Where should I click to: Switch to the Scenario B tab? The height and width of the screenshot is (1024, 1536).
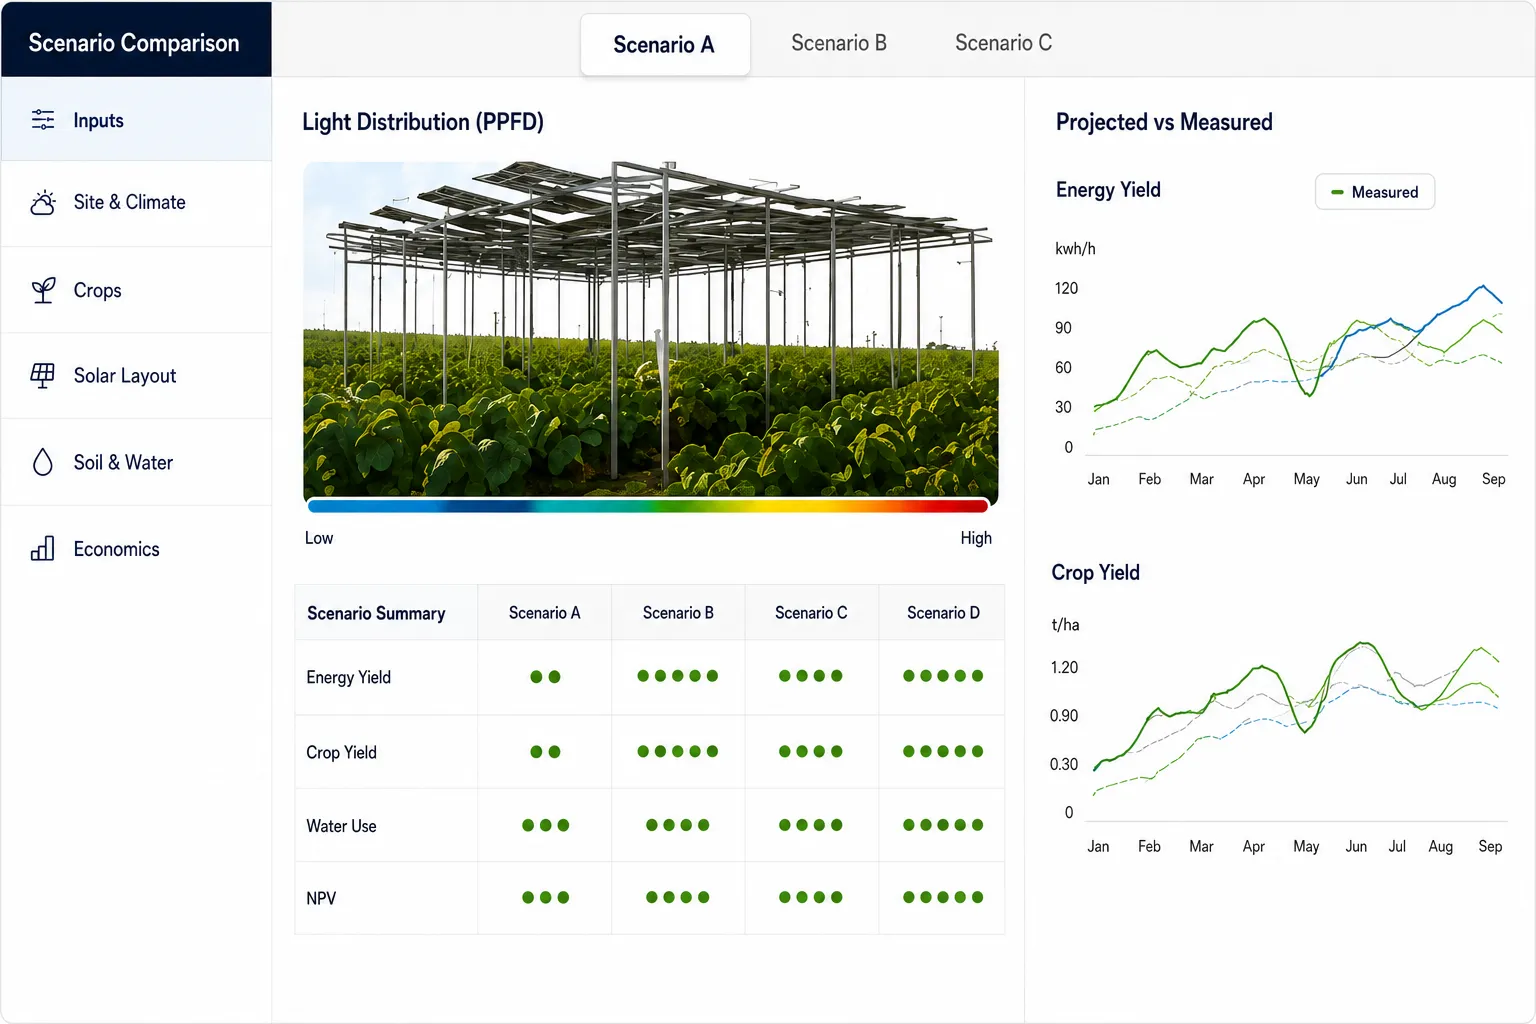coord(839,43)
